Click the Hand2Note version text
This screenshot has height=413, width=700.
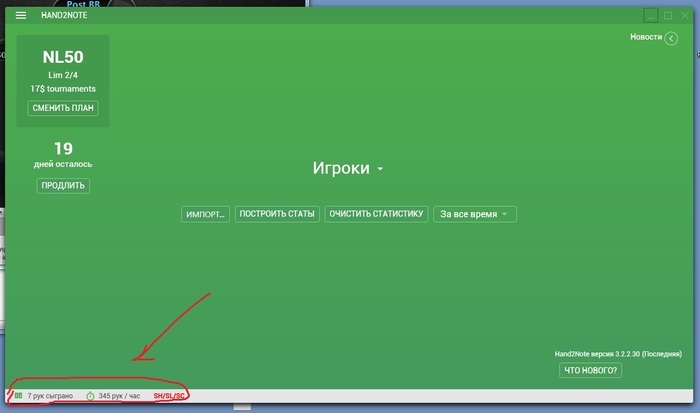(618, 354)
